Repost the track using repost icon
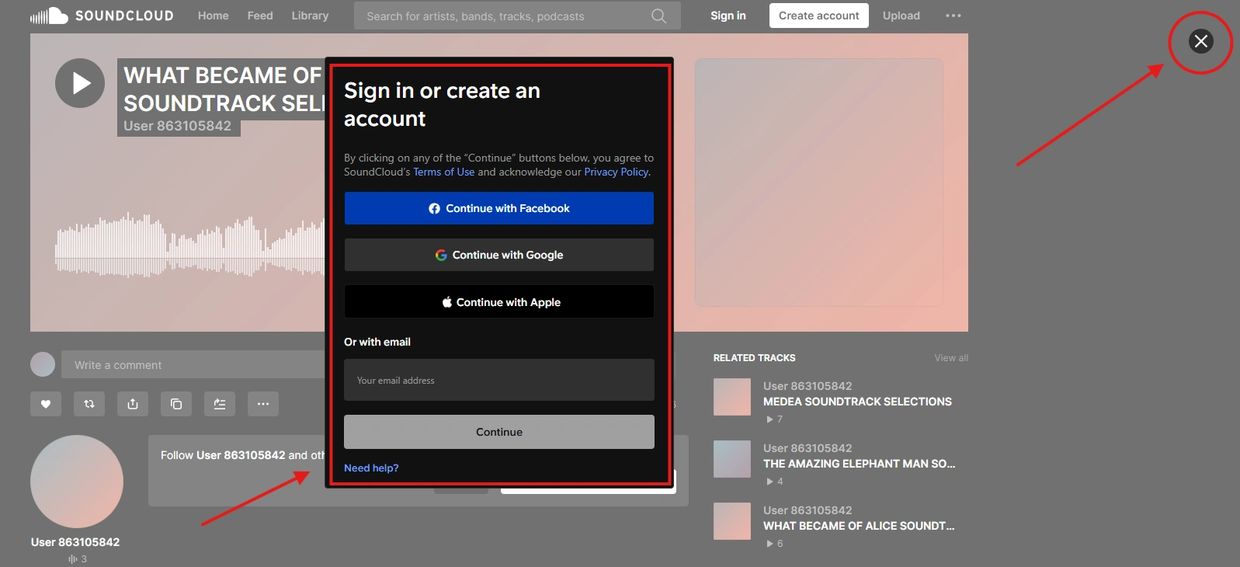The image size is (1240, 567). (x=89, y=404)
